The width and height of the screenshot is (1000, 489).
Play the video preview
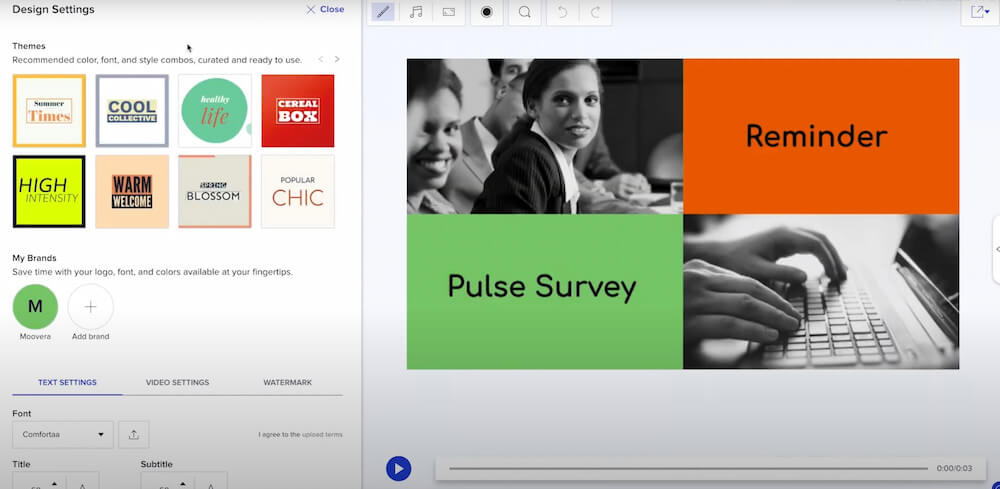pyautogui.click(x=398, y=468)
